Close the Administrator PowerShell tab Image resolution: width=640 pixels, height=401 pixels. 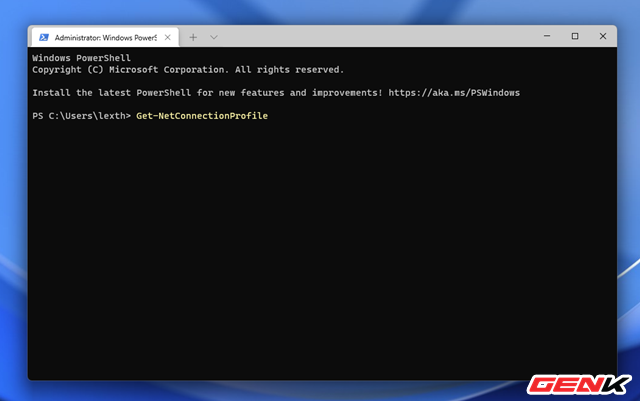point(167,37)
